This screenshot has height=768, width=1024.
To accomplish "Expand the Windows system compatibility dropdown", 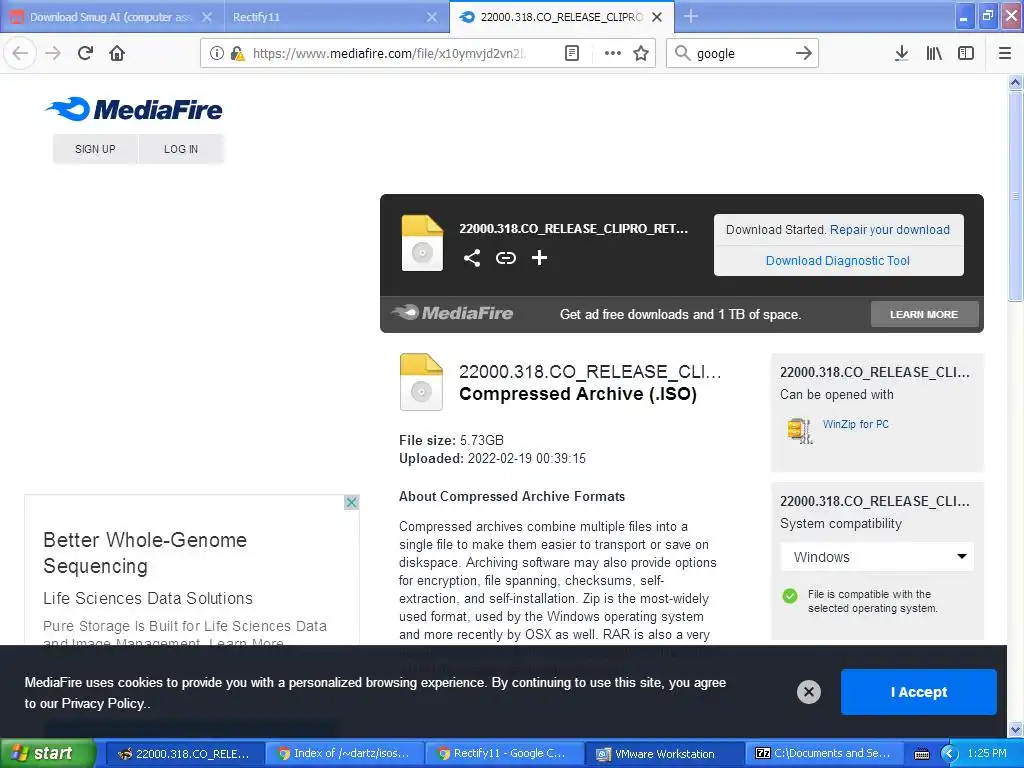I will pos(877,557).
